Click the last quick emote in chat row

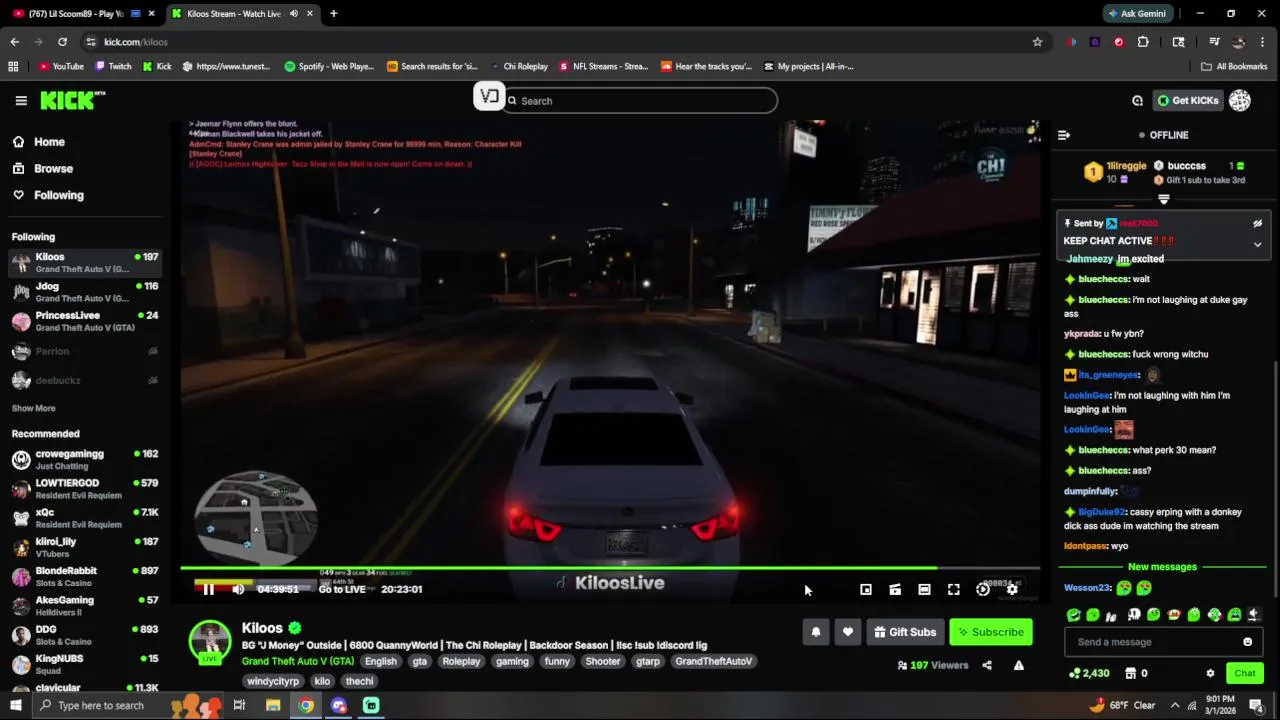[1253, 614]
